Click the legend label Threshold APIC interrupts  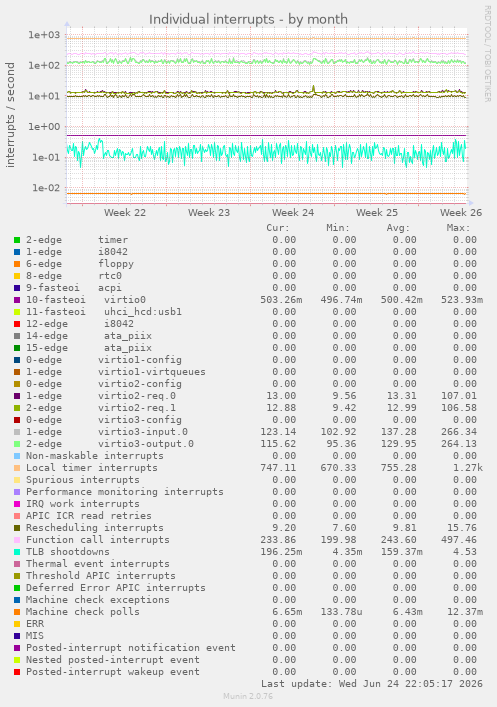coord(101,576)
